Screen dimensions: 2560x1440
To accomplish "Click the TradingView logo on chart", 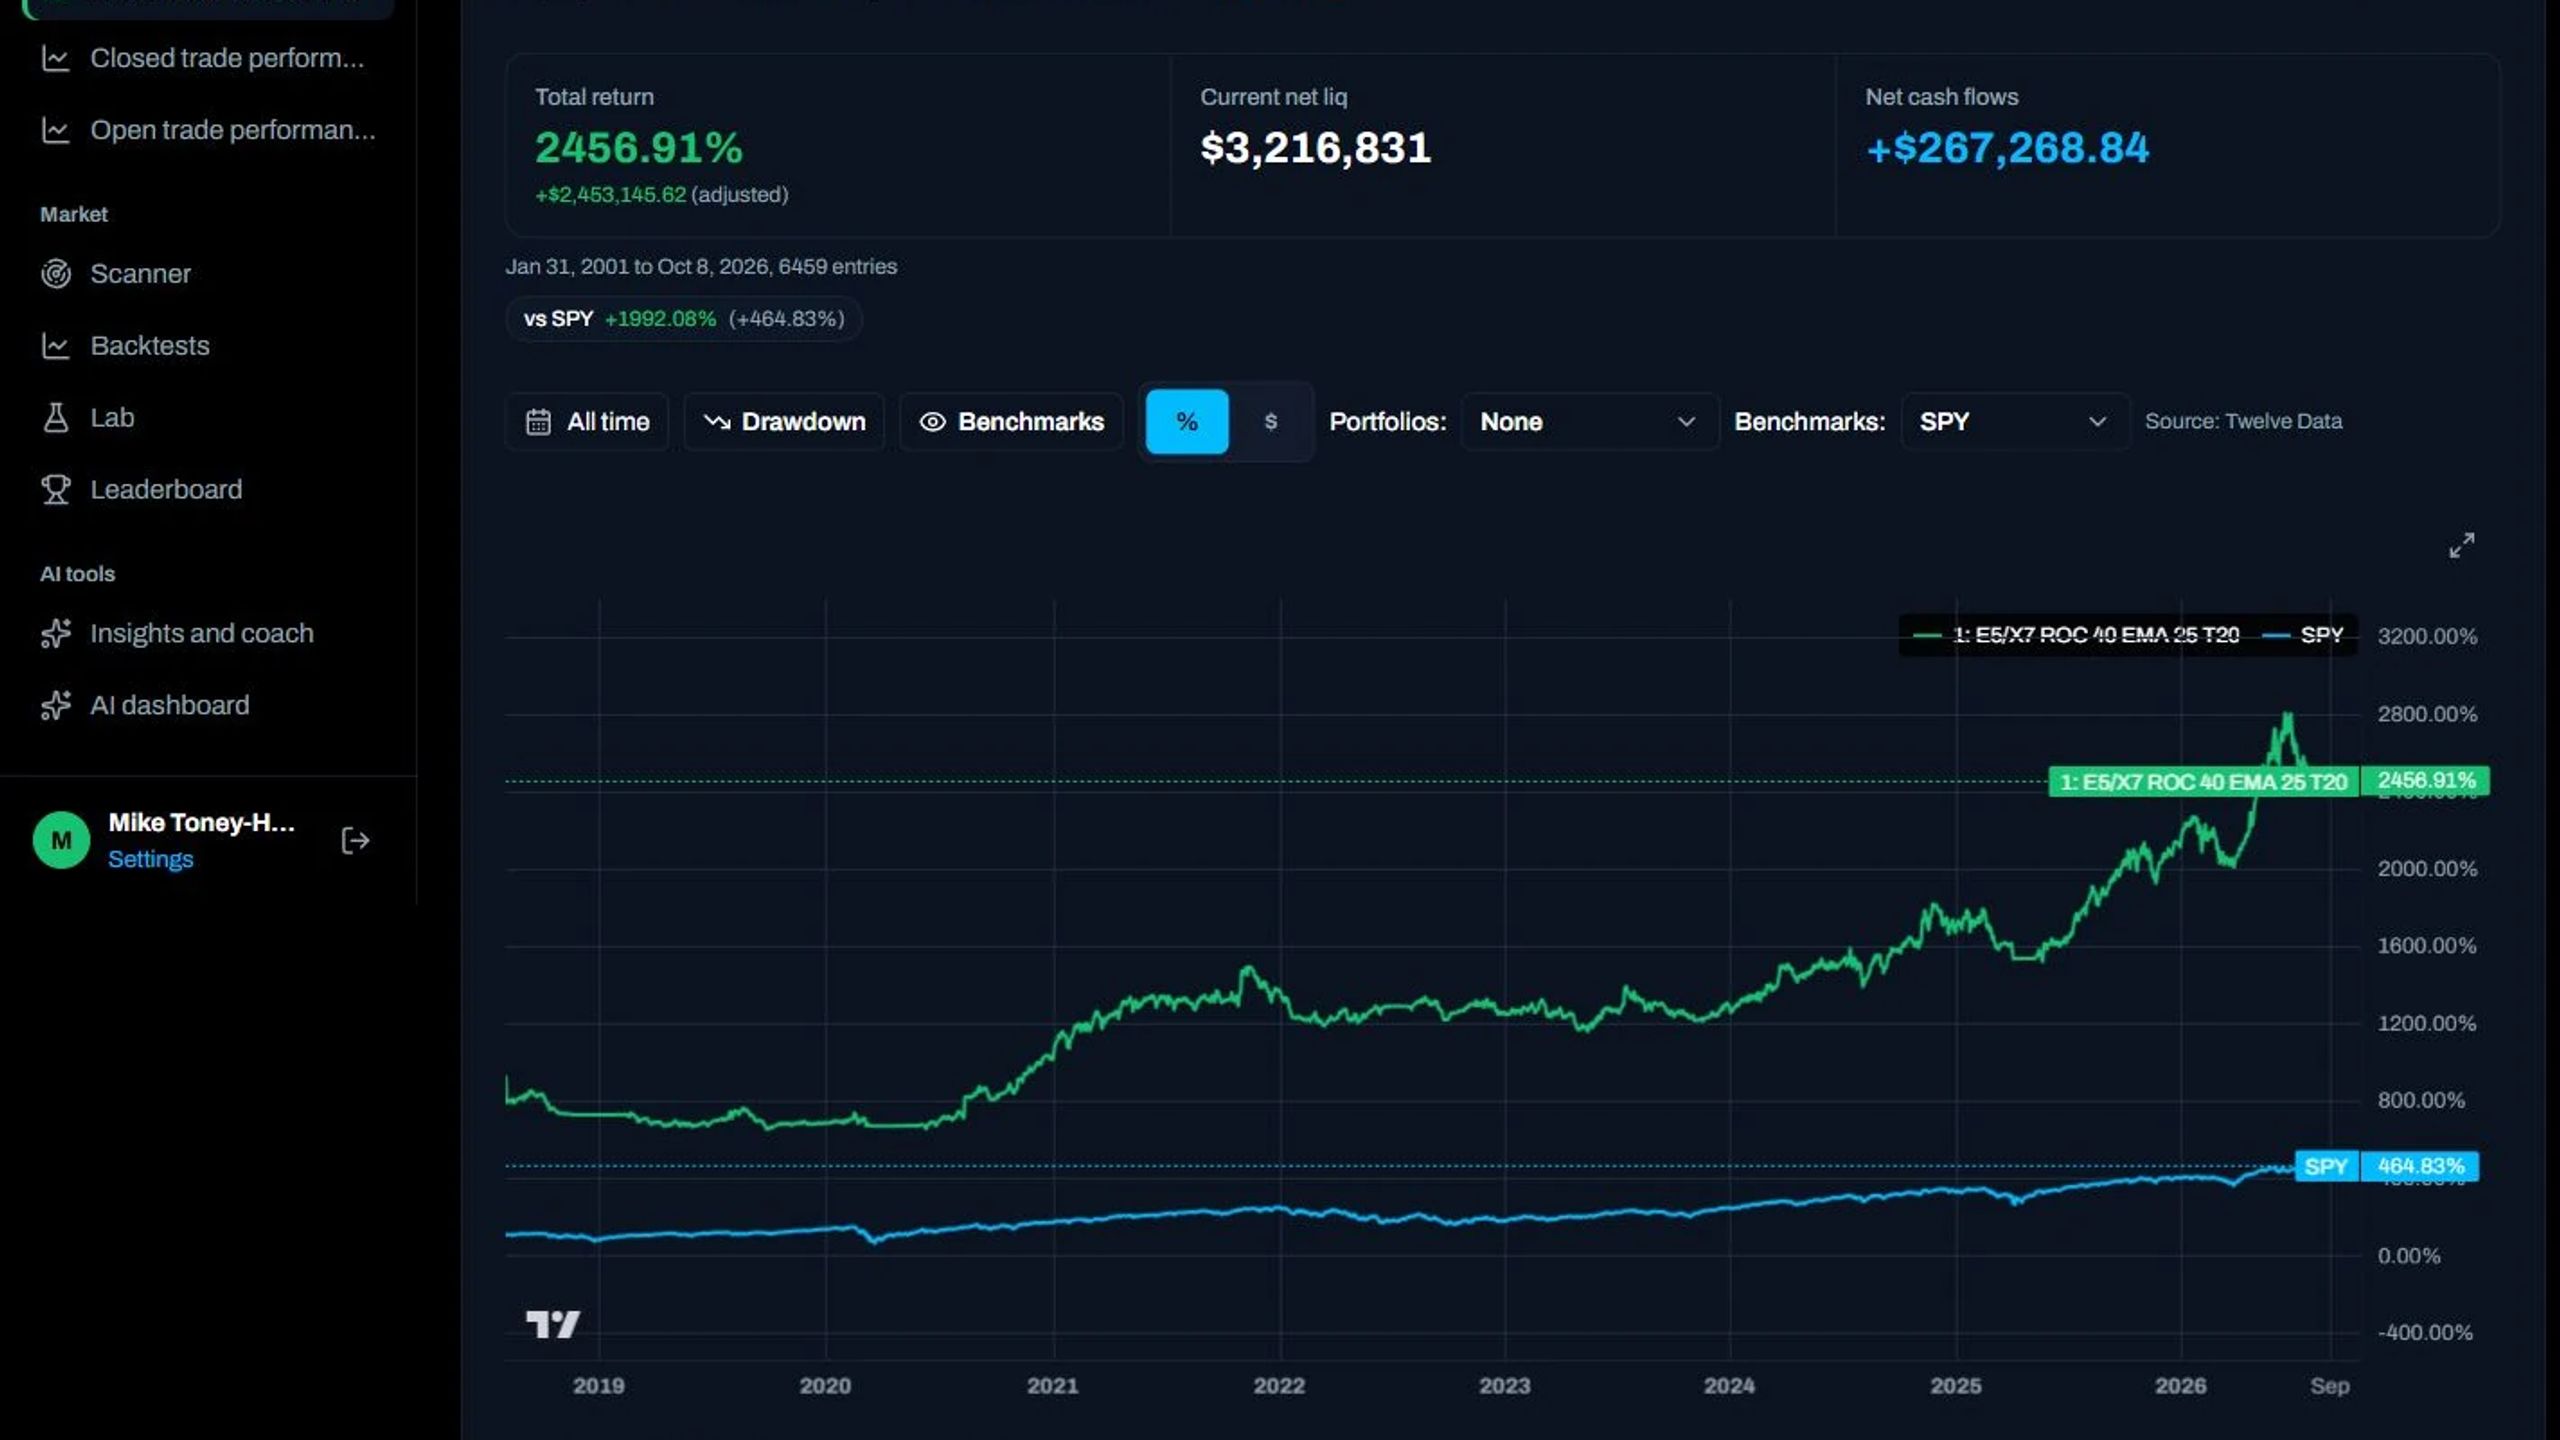I will (553, 1324).
